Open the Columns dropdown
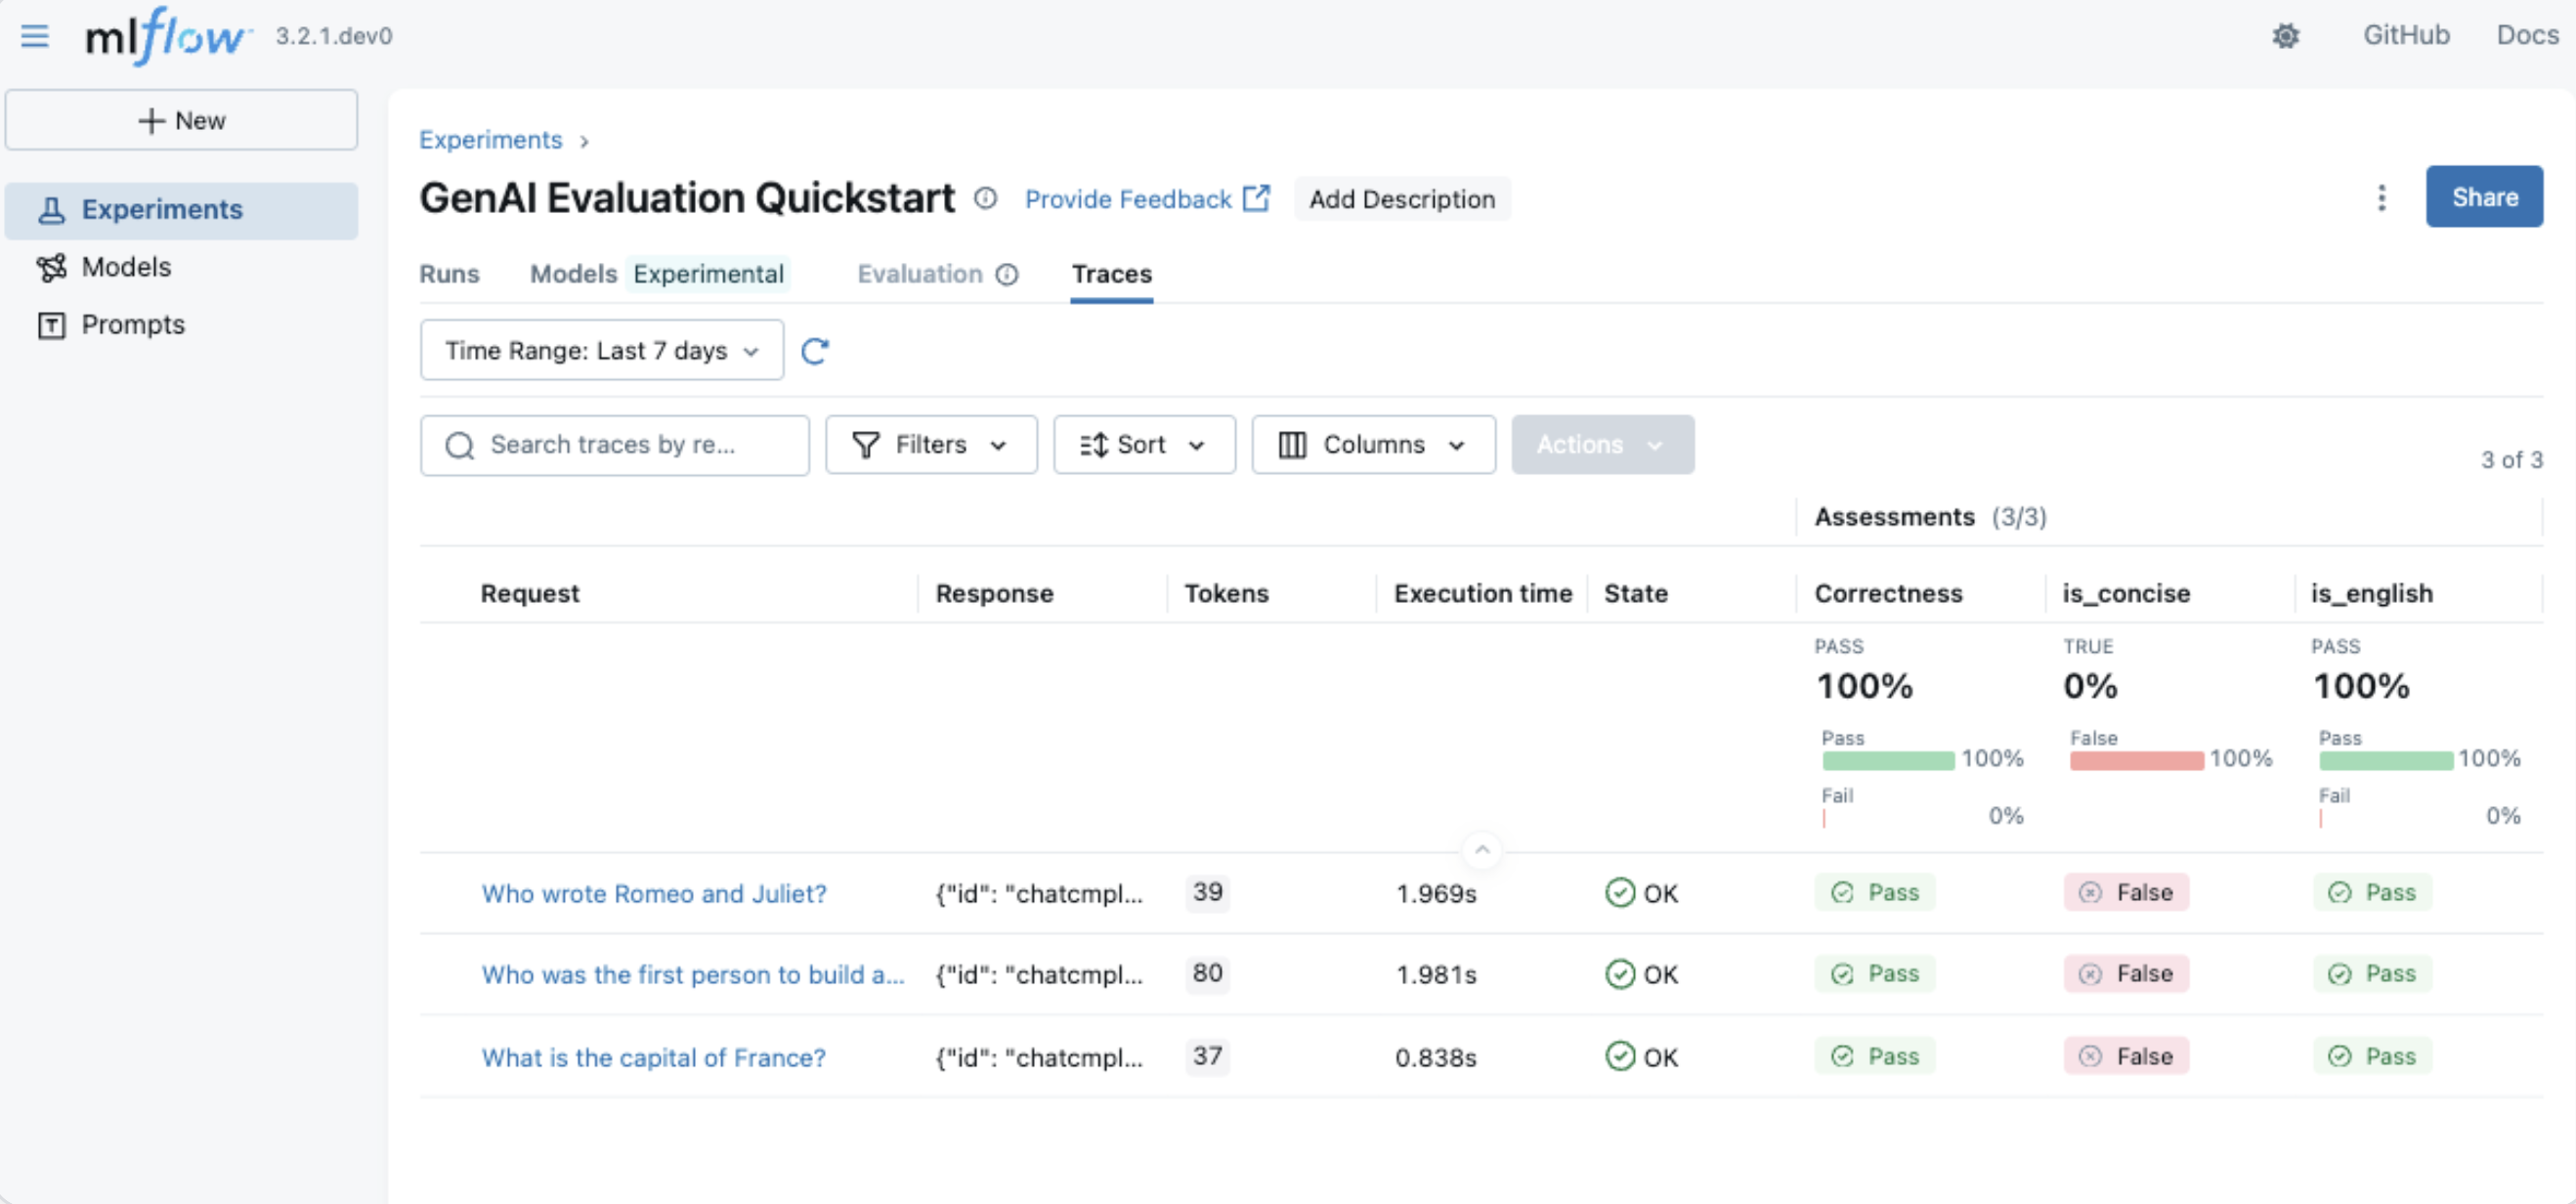Screen dimensions: 2576x1204 point(1372,444)
